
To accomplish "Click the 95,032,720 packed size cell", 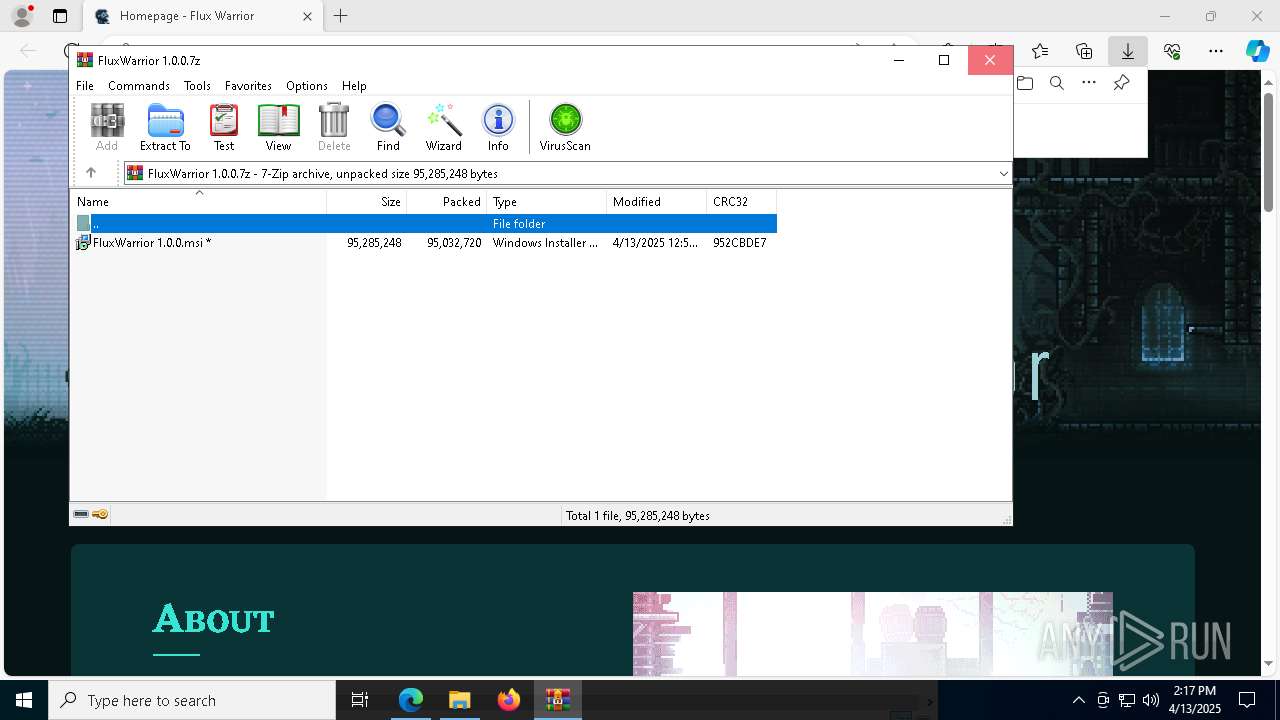I will pyautogui.click(x=454, y=243).
